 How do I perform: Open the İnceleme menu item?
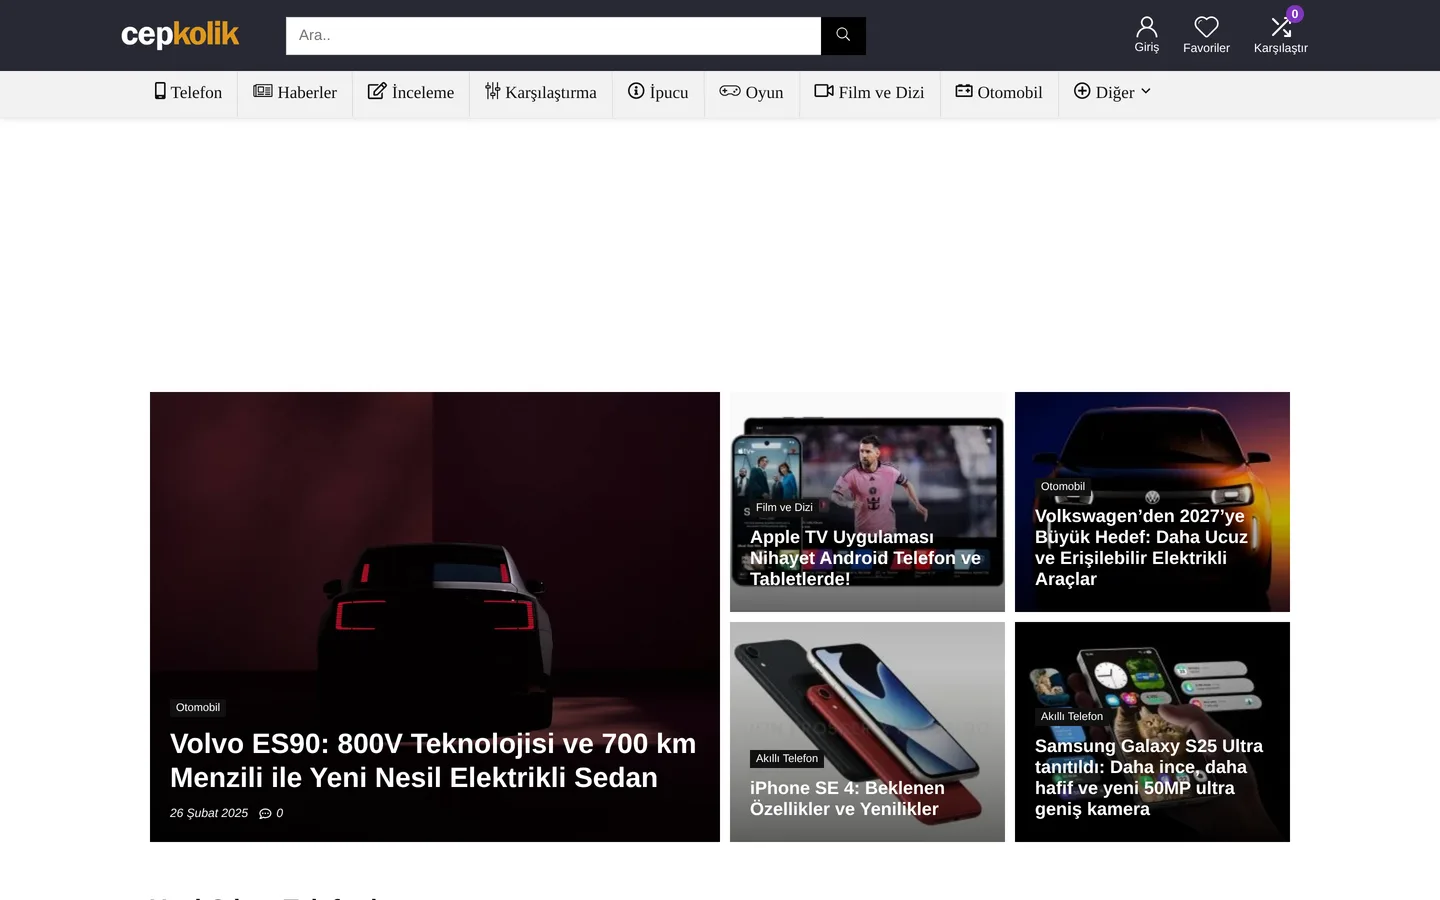click(x=411, y=92)
